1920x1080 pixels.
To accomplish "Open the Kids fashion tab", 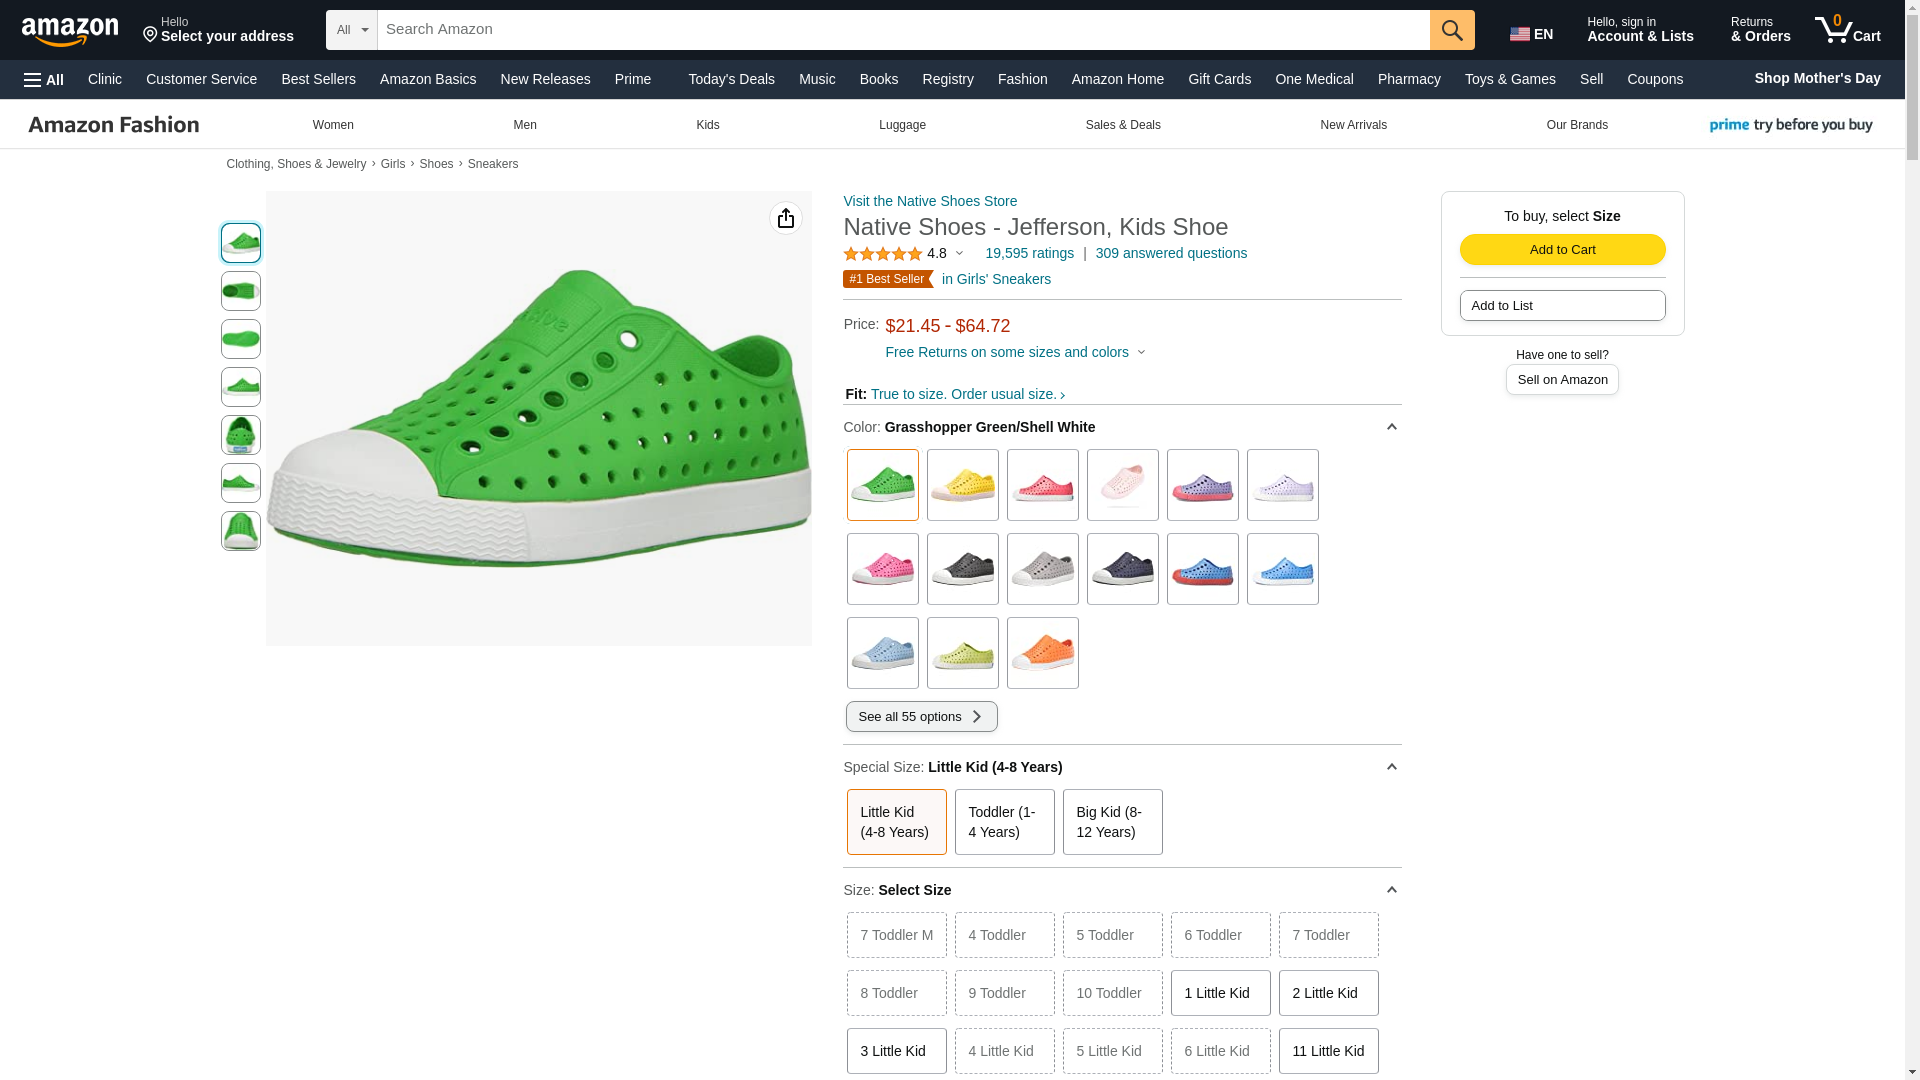I will (707, 125).
